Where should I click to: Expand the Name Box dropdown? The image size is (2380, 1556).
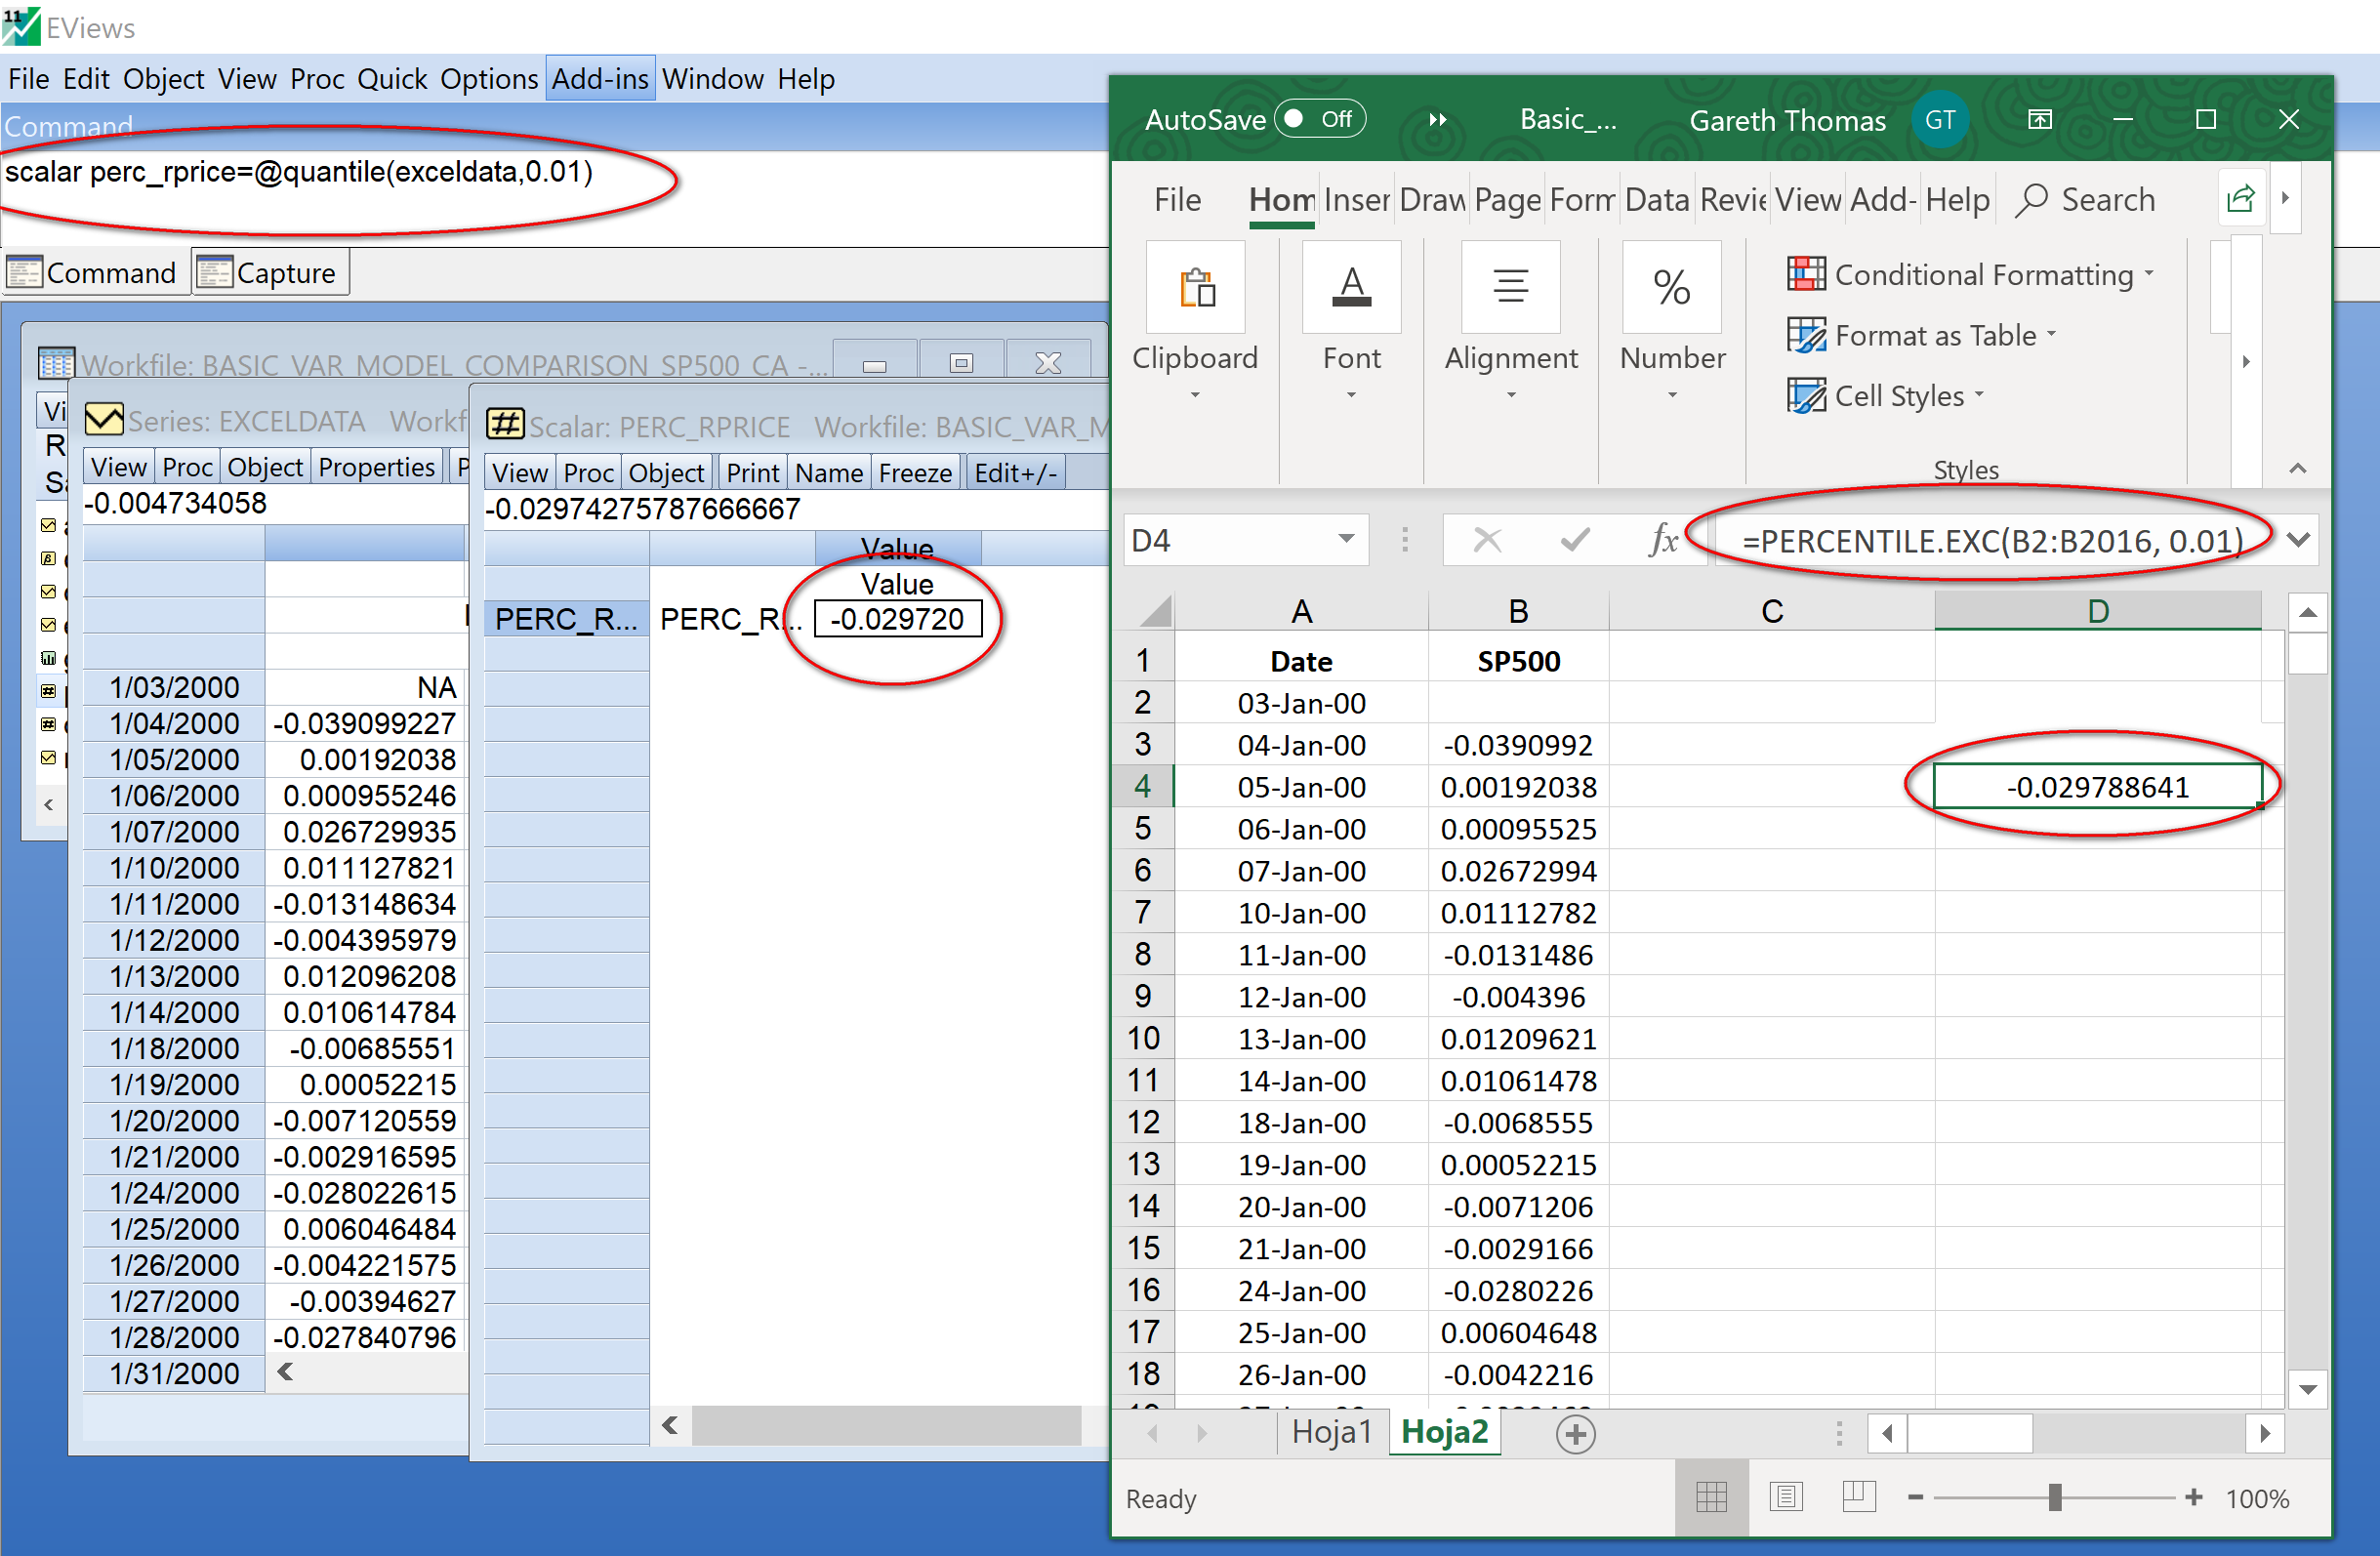(1346, 540)
